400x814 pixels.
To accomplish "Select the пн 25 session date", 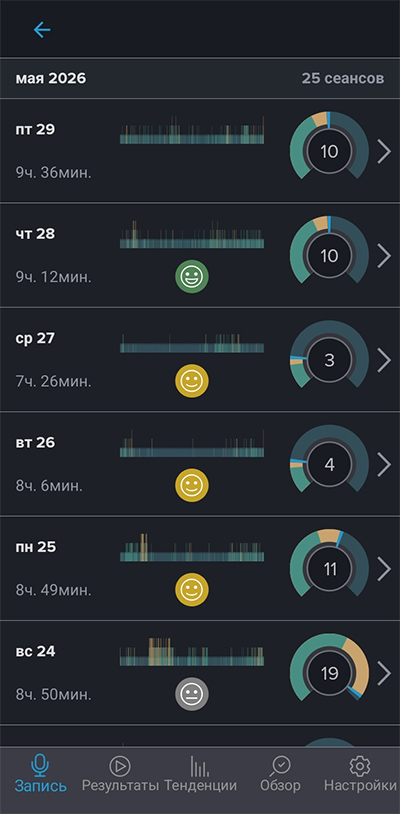I will click(x=36, y=547).
